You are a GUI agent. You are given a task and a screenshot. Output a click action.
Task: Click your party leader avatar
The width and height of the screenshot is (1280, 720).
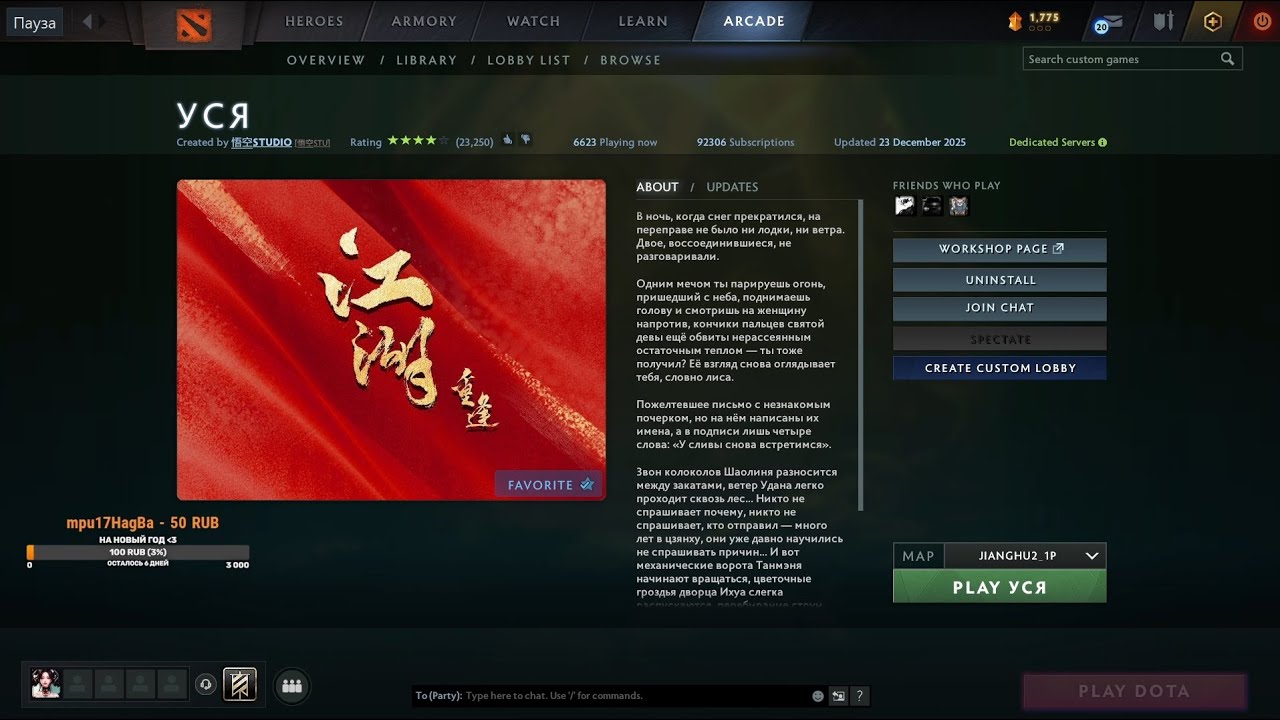[45, 684]
